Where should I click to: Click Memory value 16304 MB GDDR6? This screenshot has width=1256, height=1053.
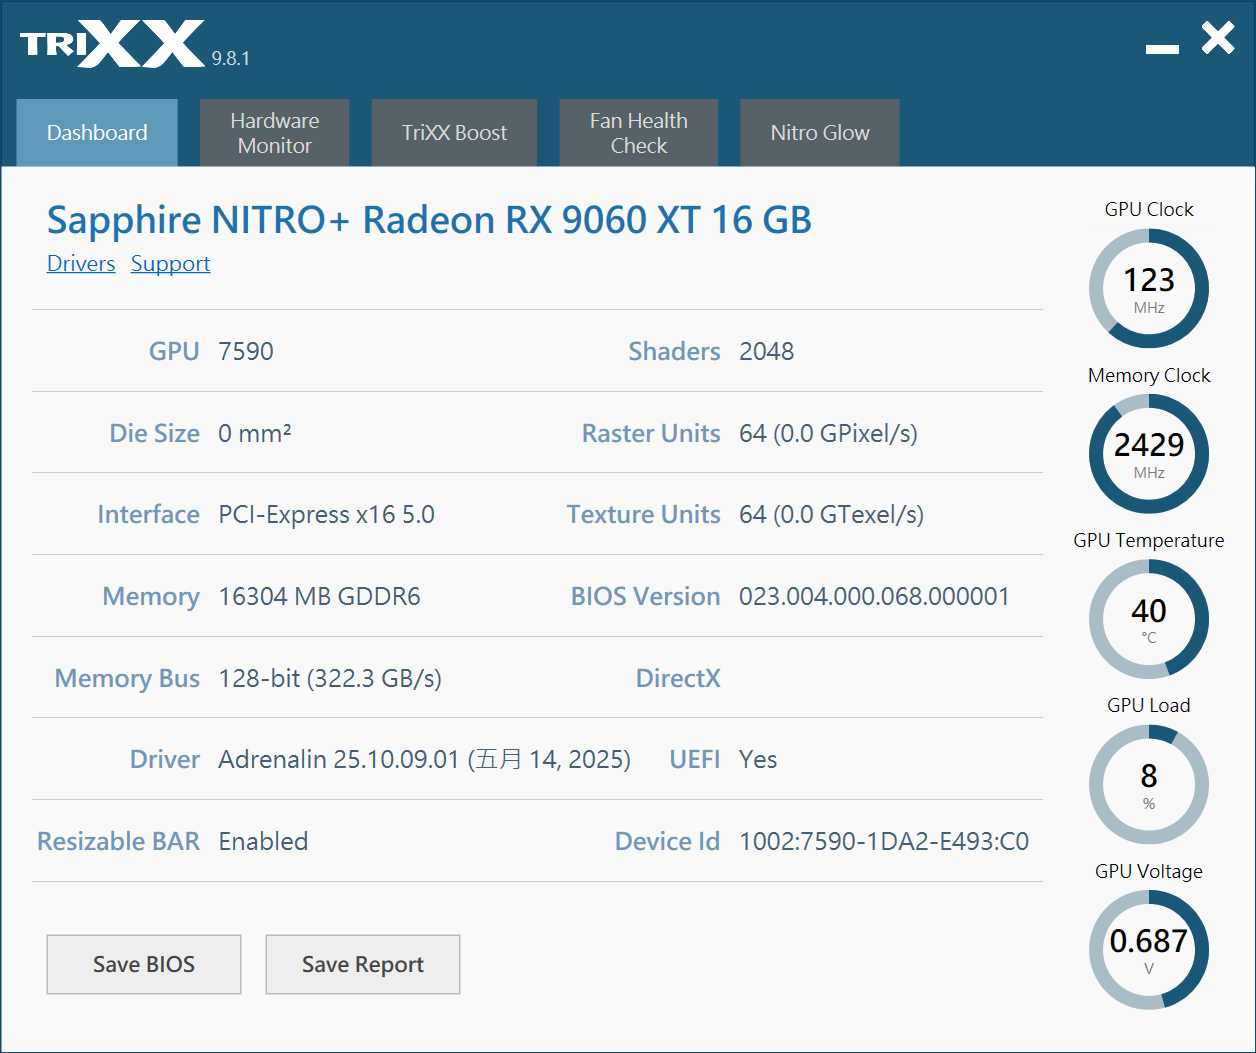[x=319, y=596]
